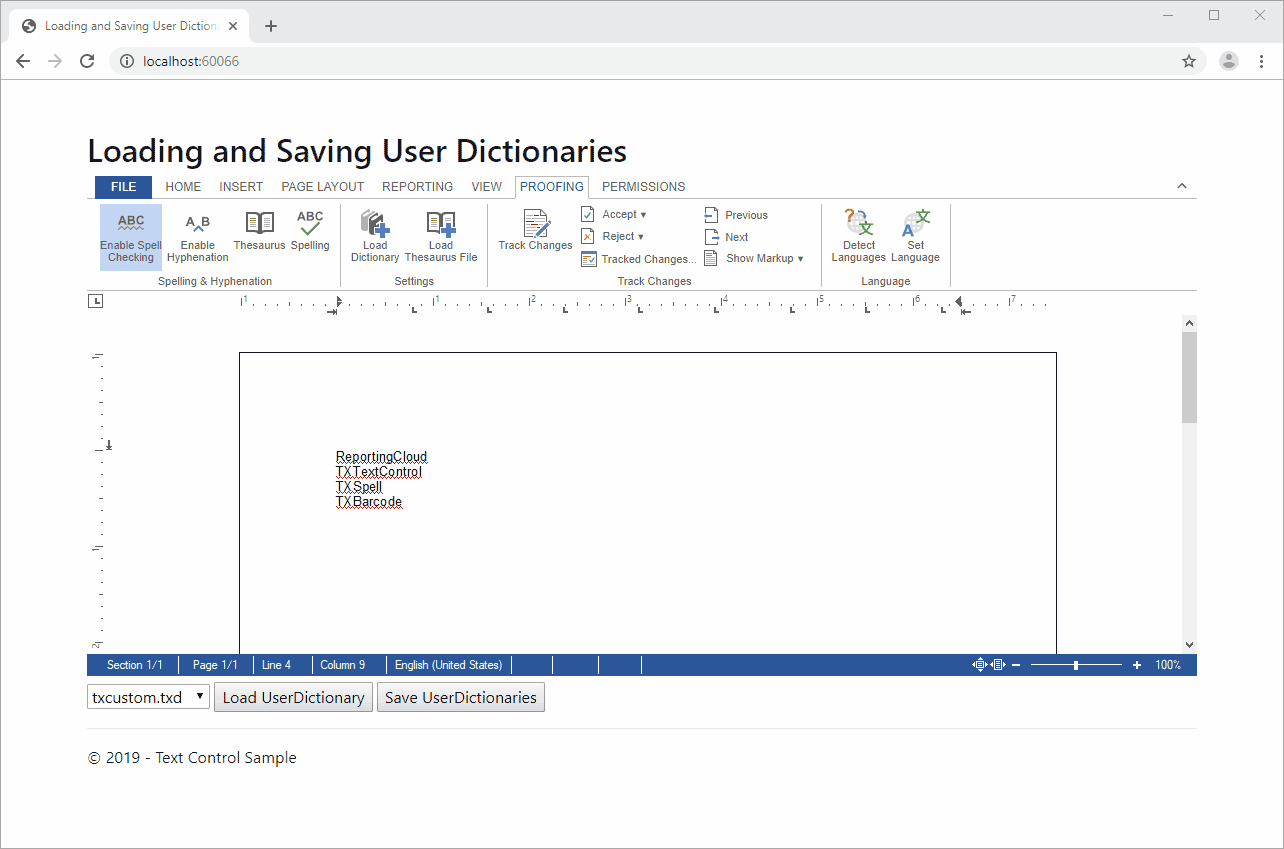Open the browser profile avatar

[x=1229, y=61]
